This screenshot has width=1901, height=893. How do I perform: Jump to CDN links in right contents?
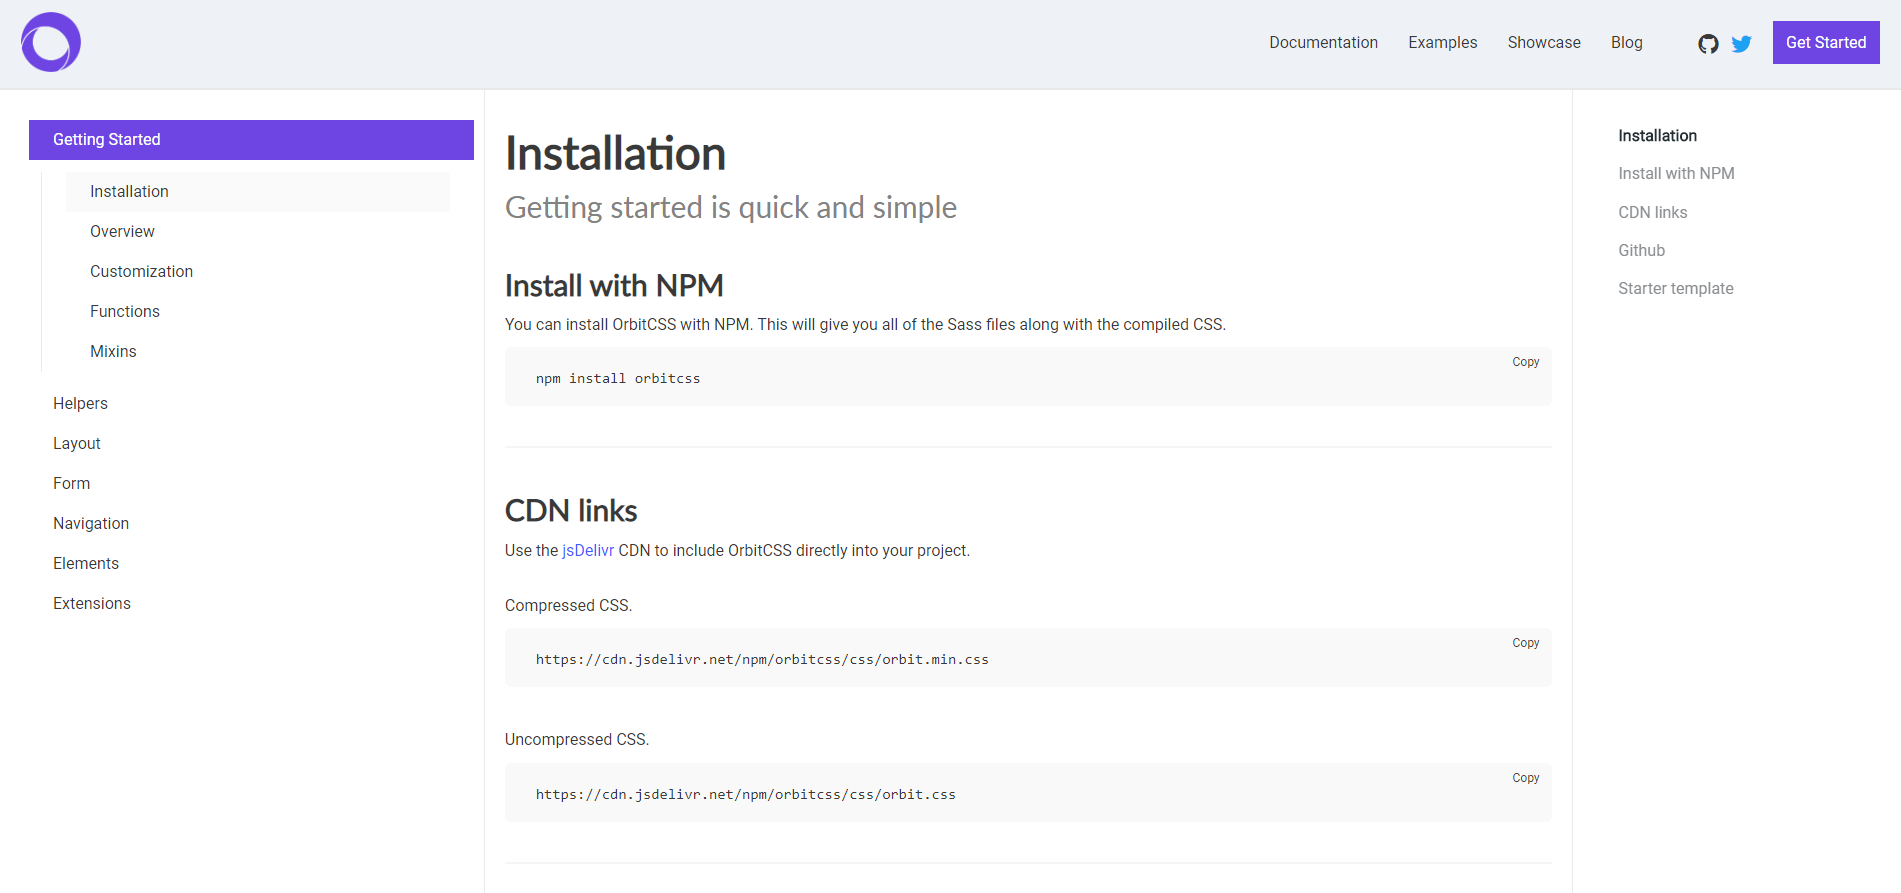[1652, 212]
